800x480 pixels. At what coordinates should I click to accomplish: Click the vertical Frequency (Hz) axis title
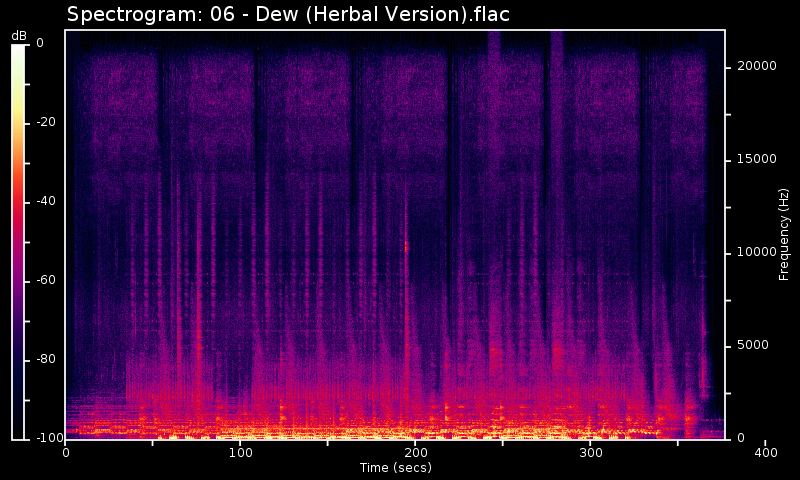tap(784, 234)
